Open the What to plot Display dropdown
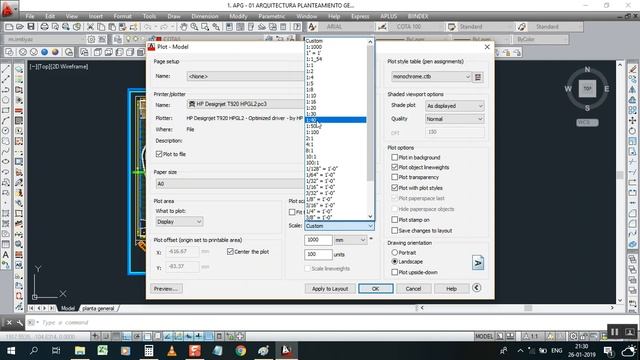 pyautogui.click(x=179, y=222)
